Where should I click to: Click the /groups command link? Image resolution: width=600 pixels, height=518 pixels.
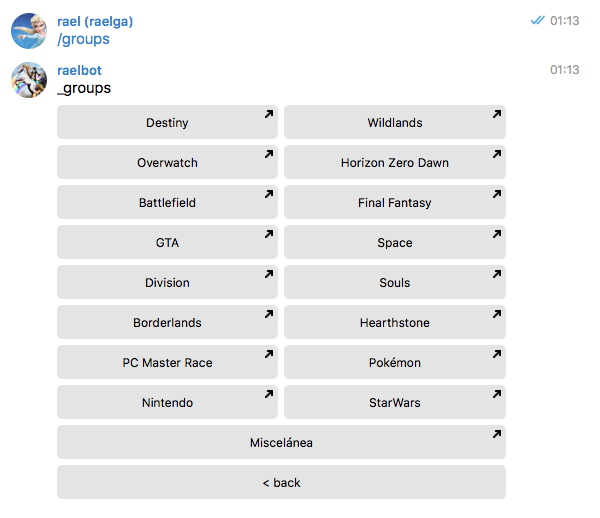[84, 39]
